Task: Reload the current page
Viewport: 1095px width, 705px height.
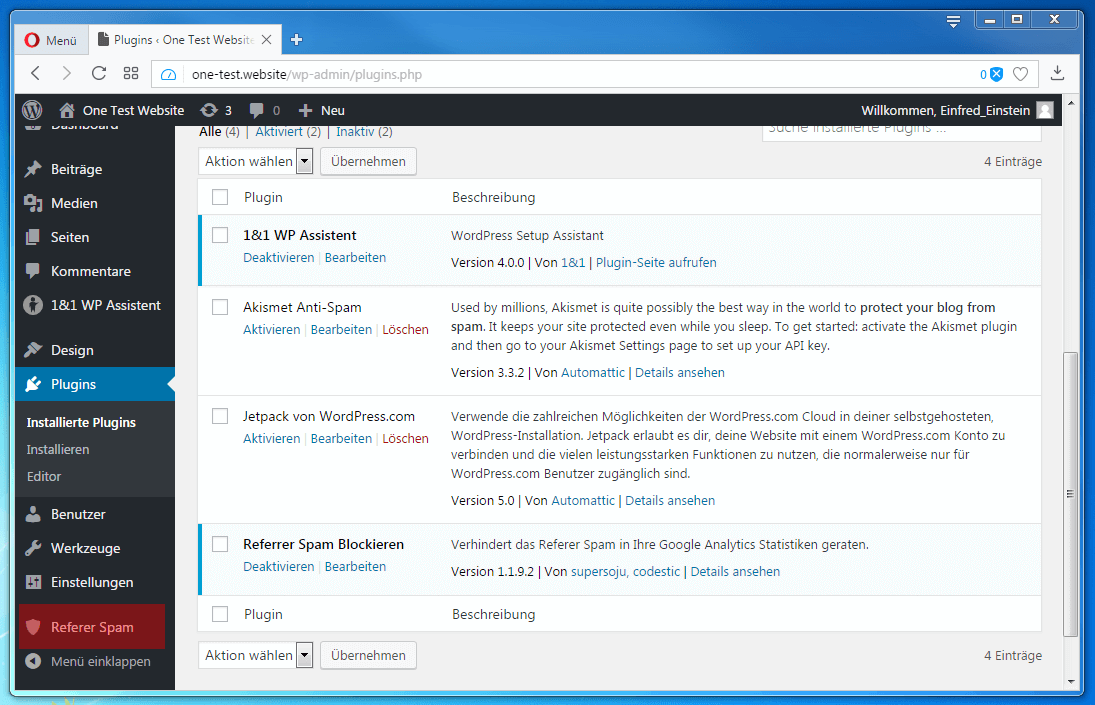Action: point(98,73)
